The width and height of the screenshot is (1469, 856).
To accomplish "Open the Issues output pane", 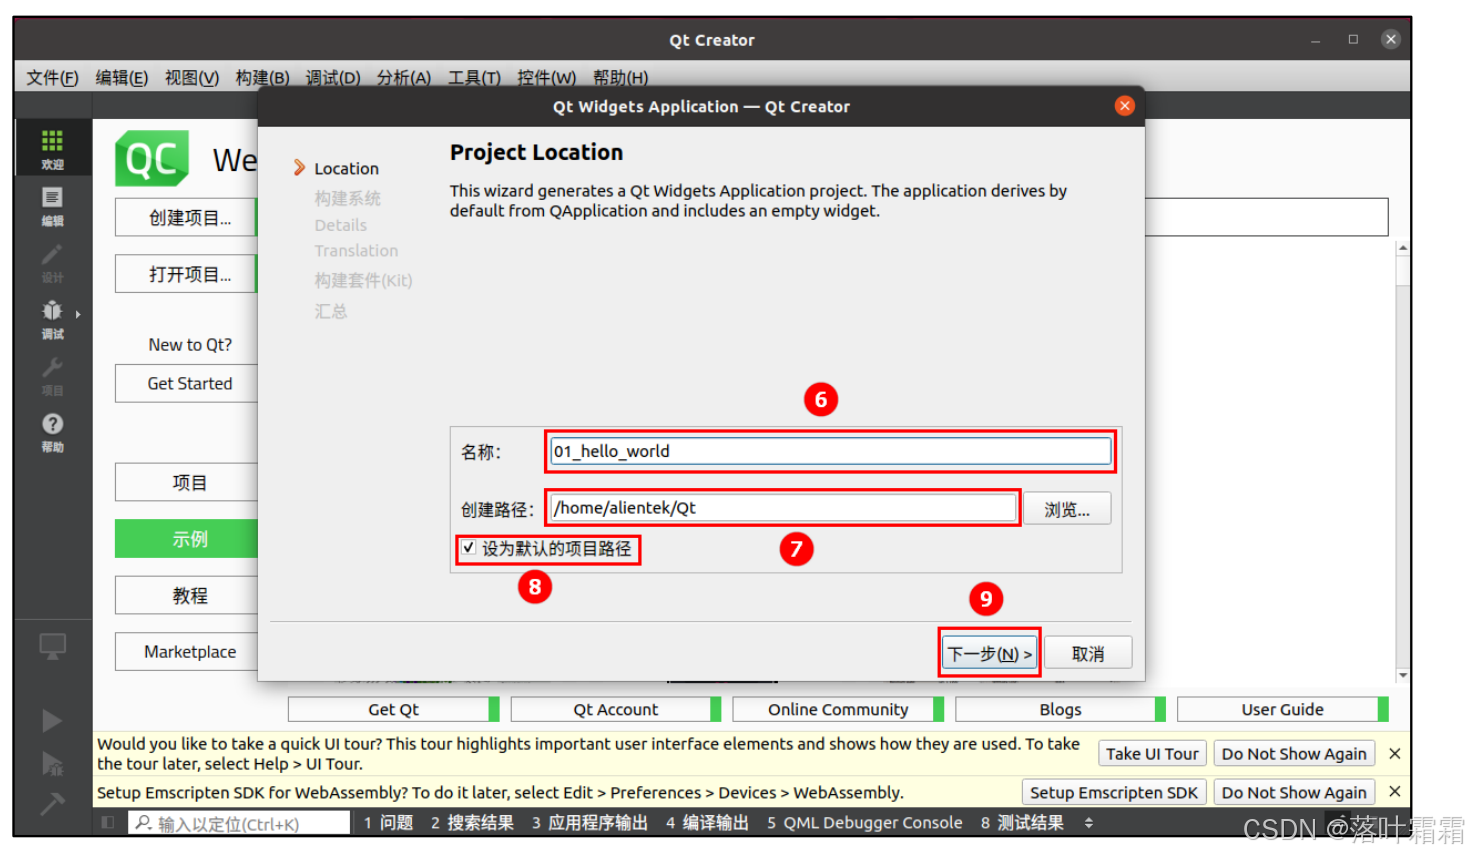I will 388,822.
